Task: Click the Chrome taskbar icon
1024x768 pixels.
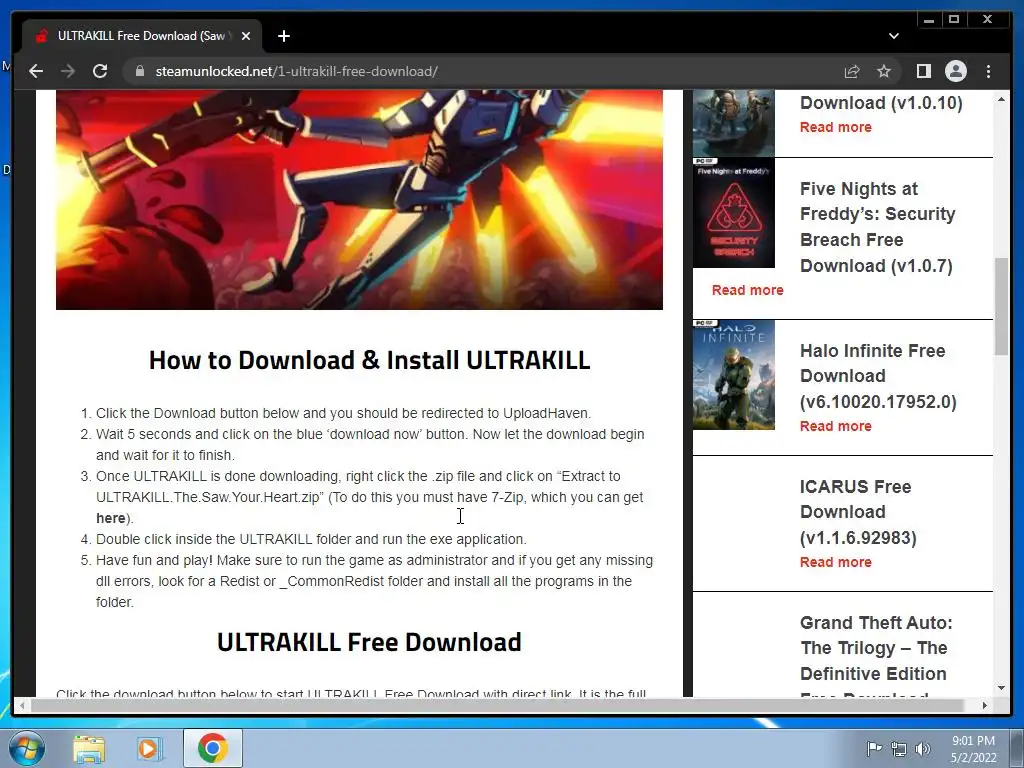Action: tap(212, 748)
